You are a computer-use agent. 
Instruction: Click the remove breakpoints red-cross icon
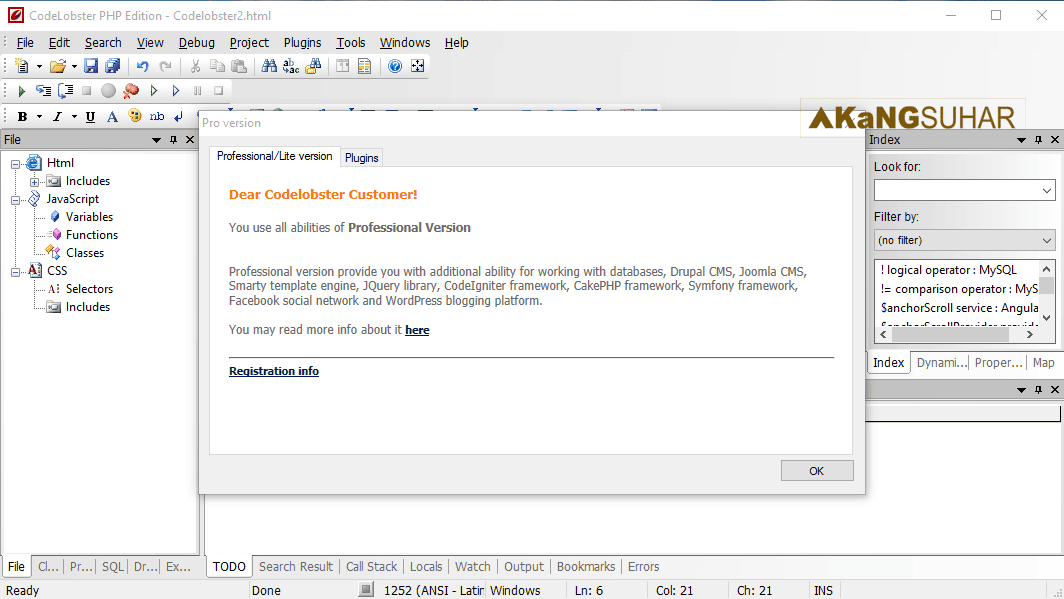[x=131, y=90]
